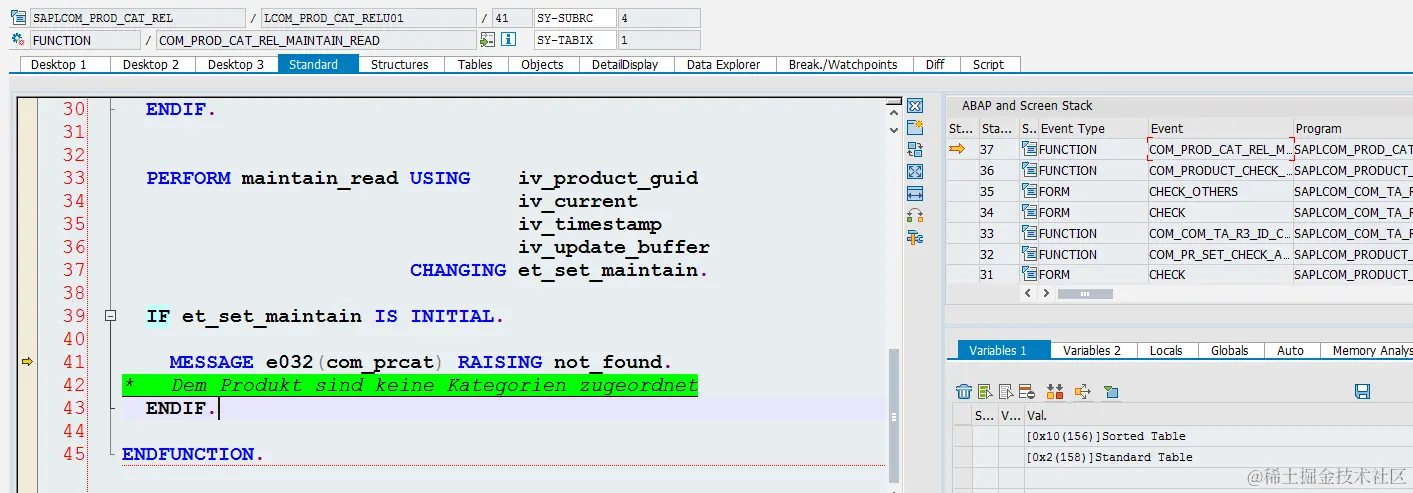Click the editor scroll down chevron

click(x=894, y=129)
